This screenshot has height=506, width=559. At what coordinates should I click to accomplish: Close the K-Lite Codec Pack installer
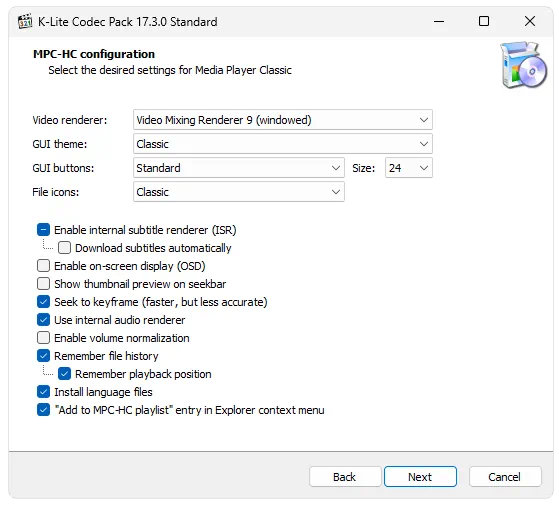coord(530,21)
